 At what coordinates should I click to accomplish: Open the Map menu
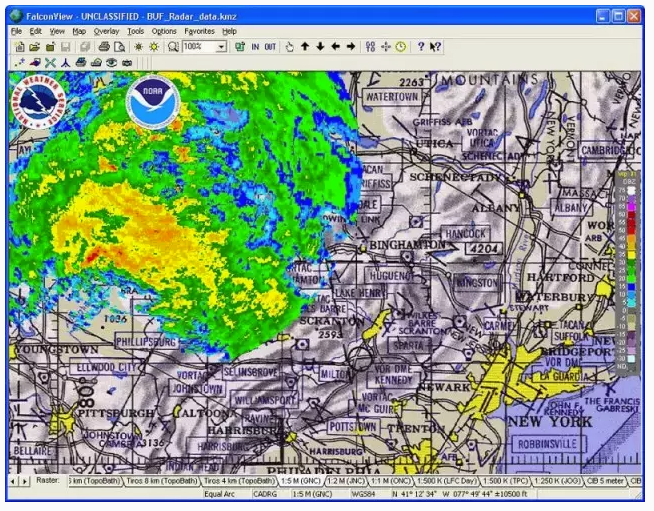[79, 31]
